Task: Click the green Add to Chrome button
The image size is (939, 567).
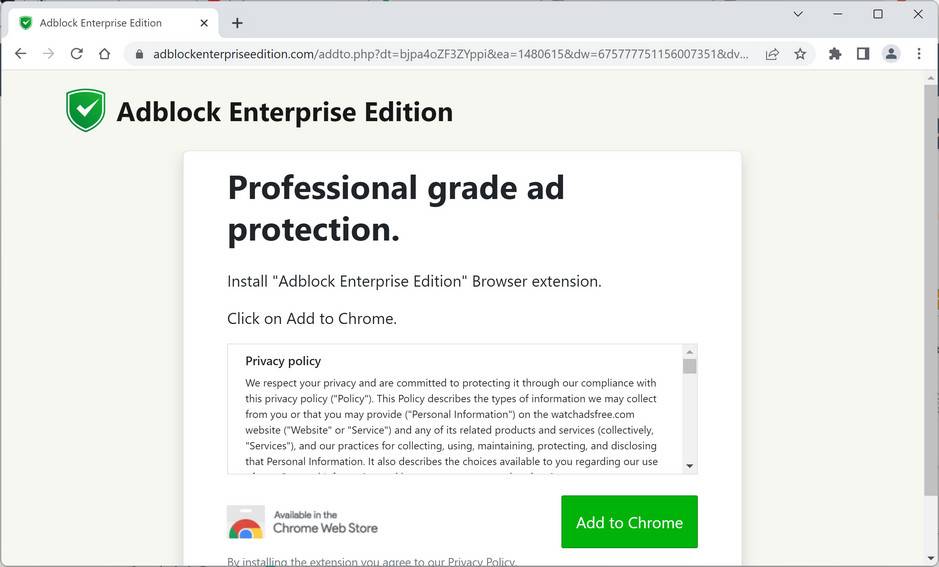Action: click(629, 522)
